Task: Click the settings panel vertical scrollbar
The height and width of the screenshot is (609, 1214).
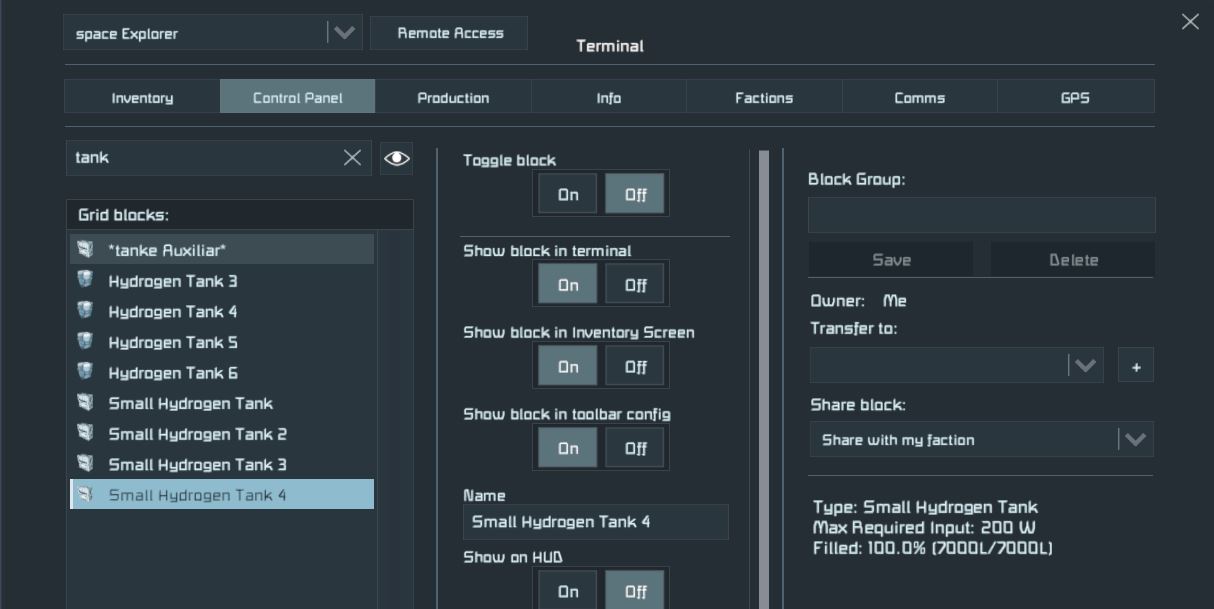Action: coord(764,380)
